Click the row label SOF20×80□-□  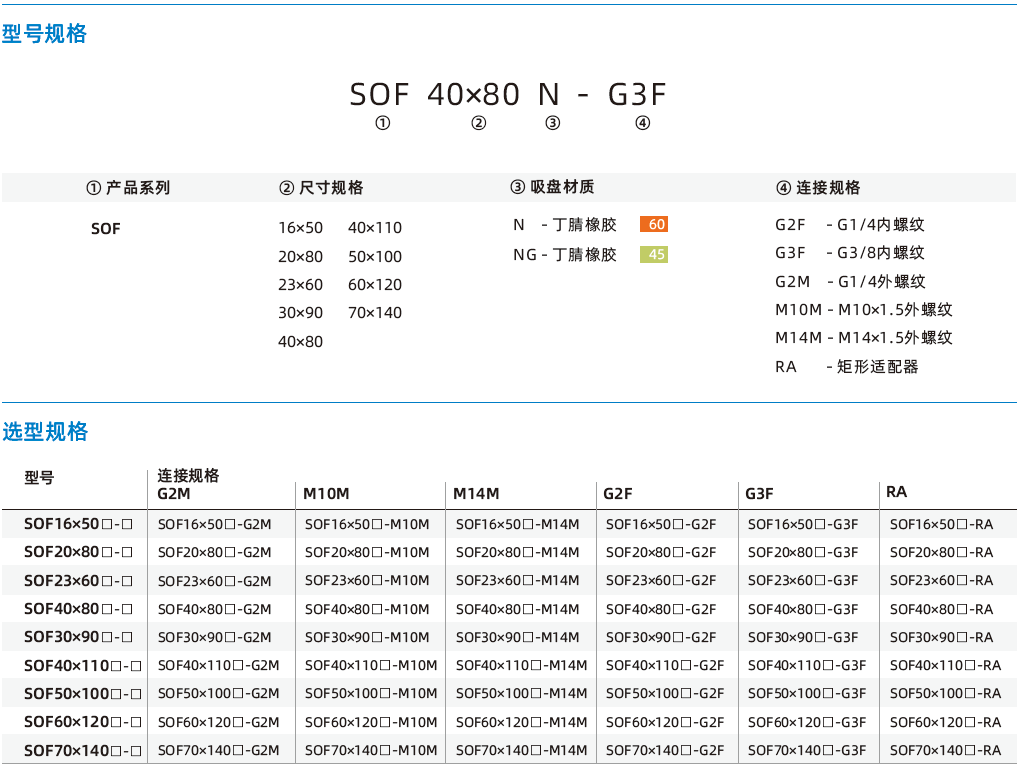coord(79,552)
